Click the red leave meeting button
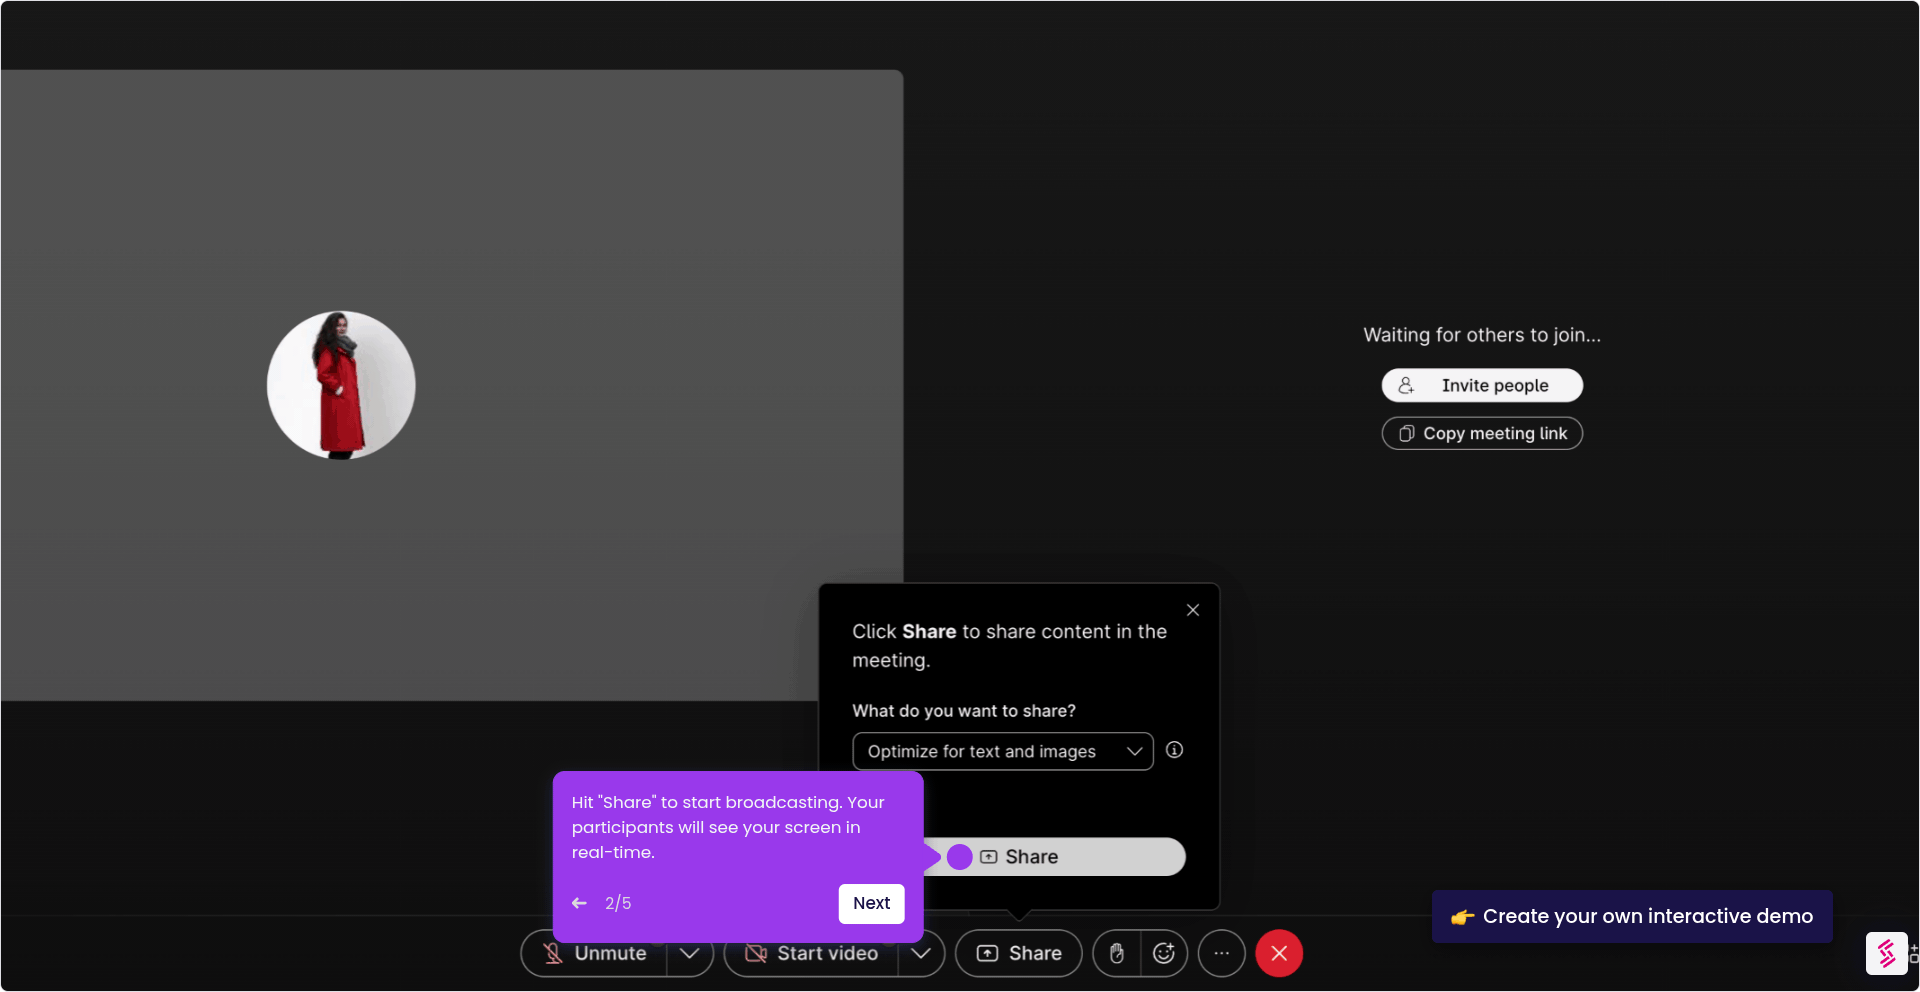The width and height of the screenshot is (1920, 992). click(x=1279, y=953)
